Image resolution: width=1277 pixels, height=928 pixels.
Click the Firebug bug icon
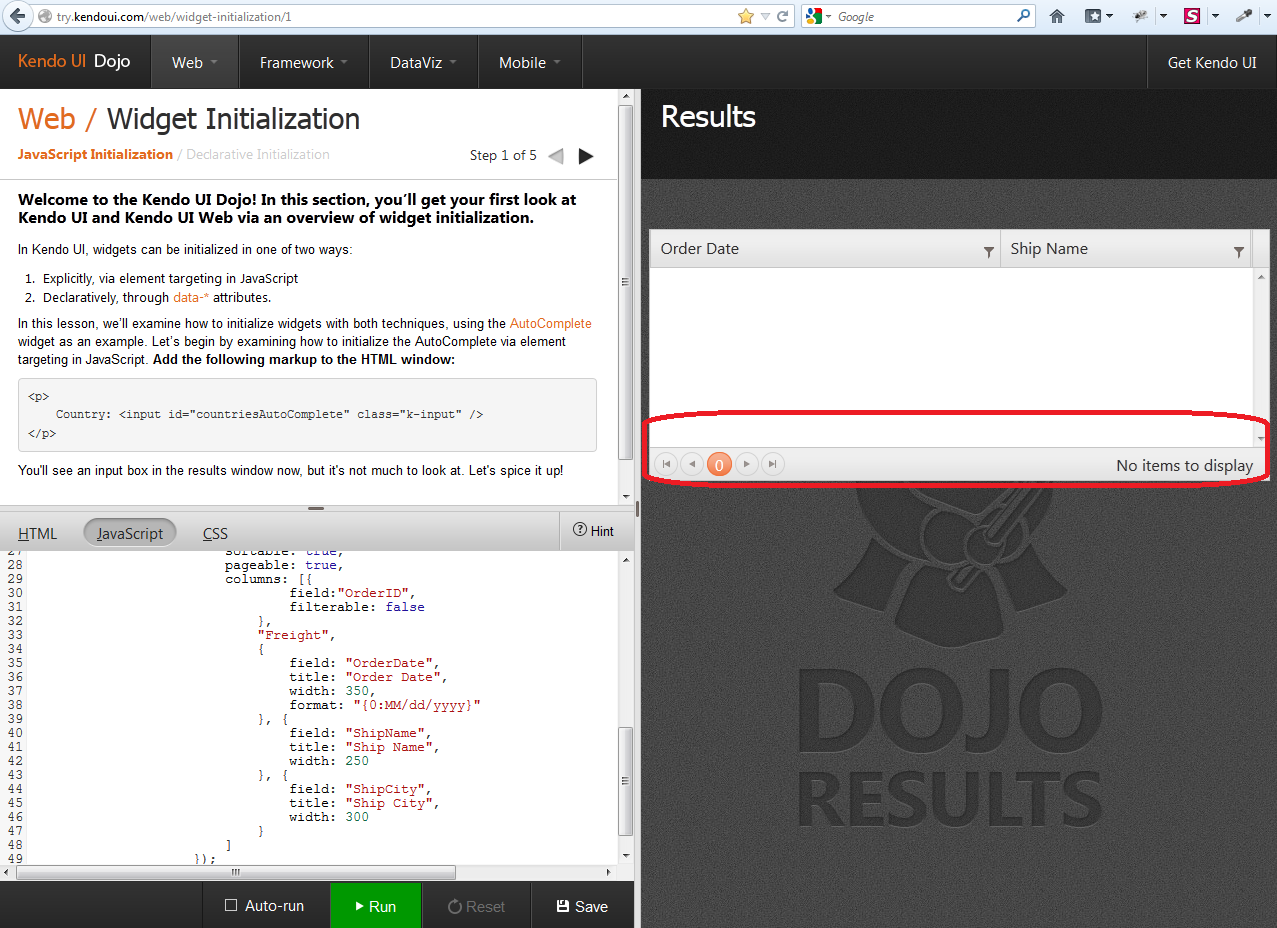click(x=1140, y=16)
